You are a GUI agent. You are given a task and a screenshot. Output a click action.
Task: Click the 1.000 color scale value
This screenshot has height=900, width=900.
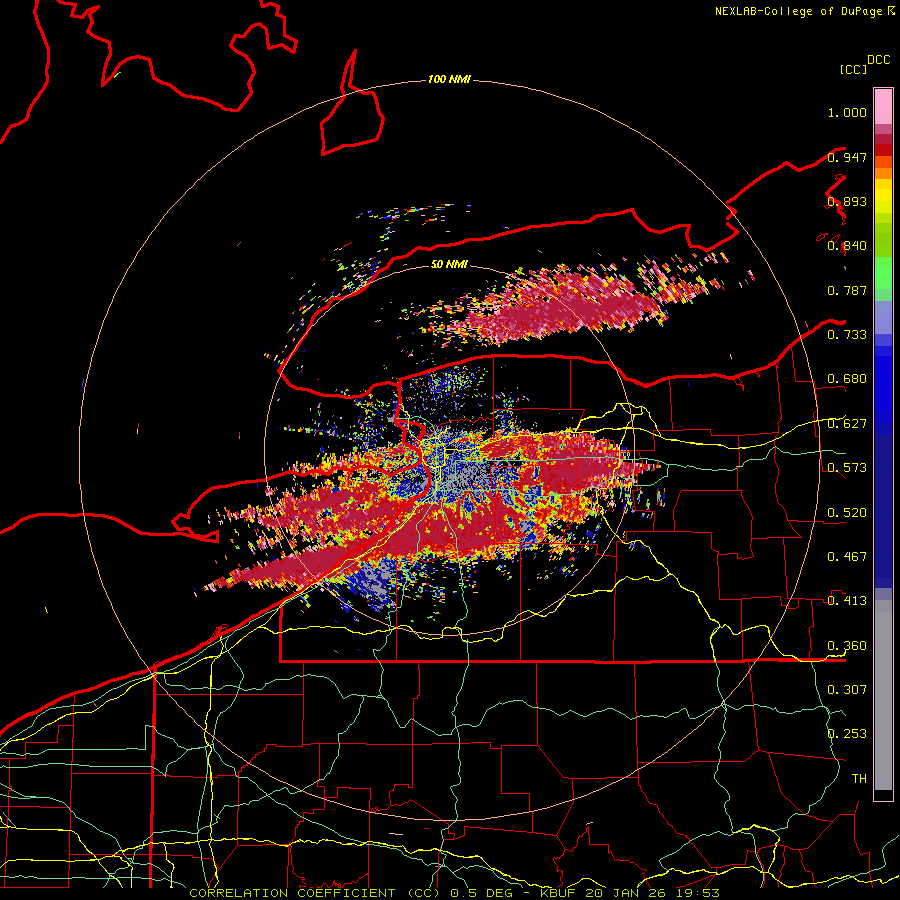(847, 112)
